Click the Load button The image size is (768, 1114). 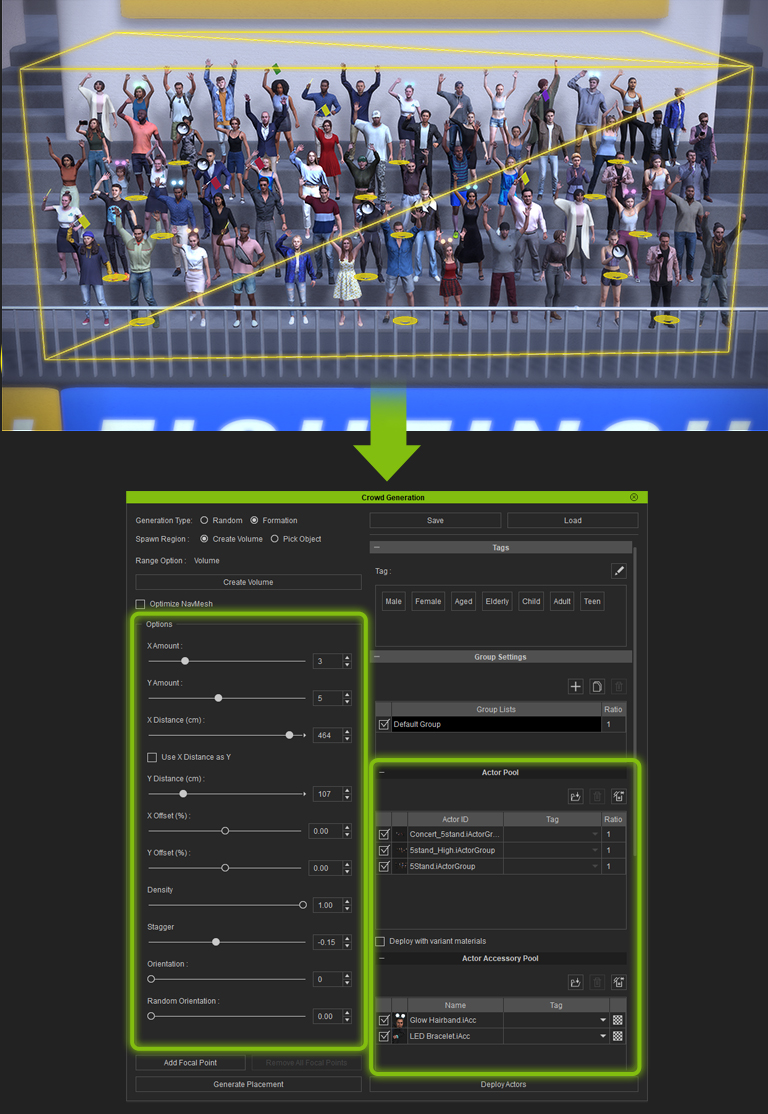(x=573, y=520)
